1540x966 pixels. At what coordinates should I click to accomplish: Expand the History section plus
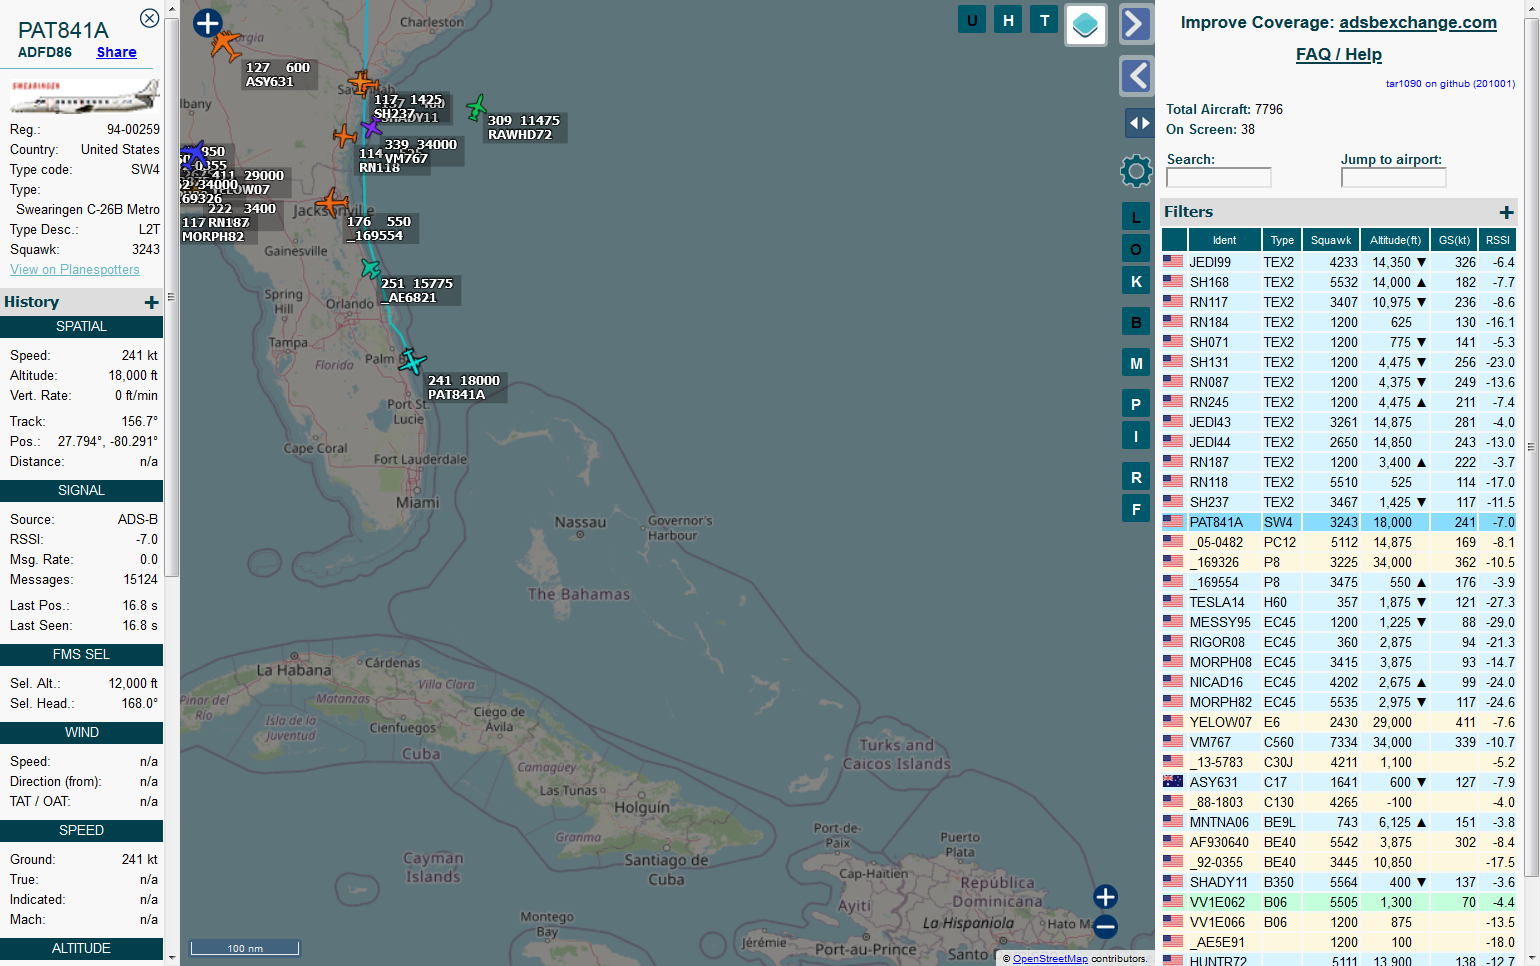(151, 302)
